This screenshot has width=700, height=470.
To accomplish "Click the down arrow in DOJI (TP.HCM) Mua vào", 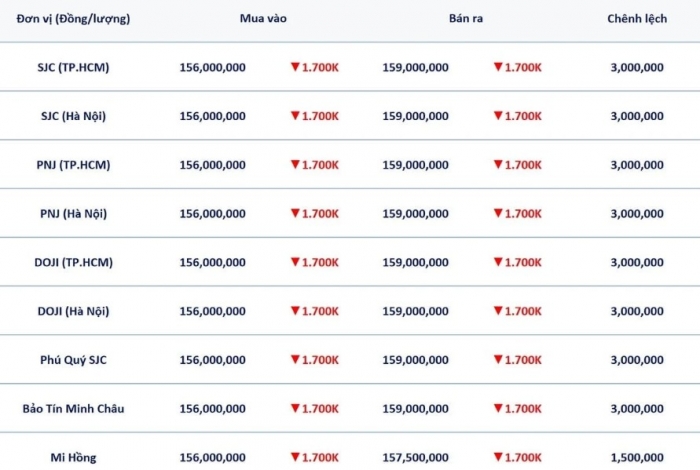I will (295, 261).
